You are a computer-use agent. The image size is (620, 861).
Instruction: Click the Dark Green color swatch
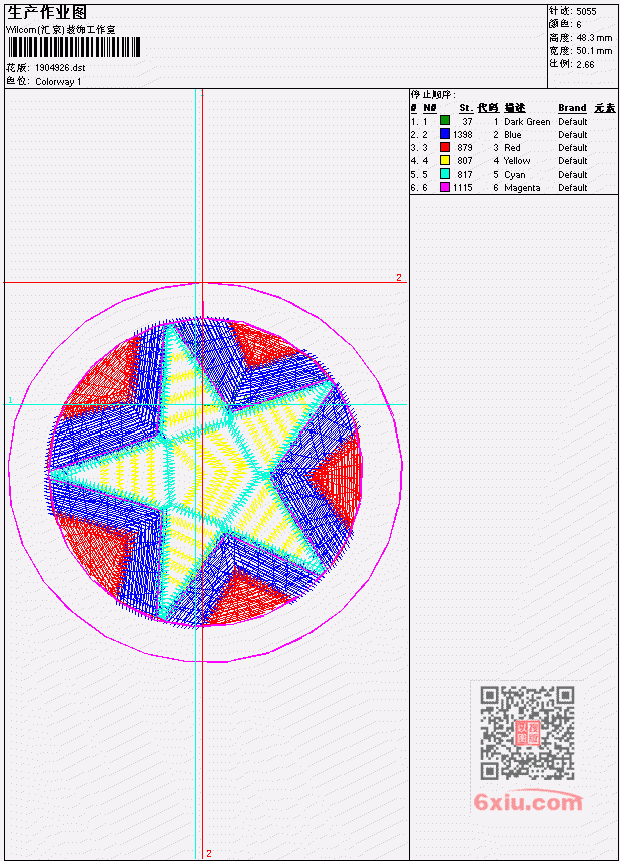tap(445, 120)
